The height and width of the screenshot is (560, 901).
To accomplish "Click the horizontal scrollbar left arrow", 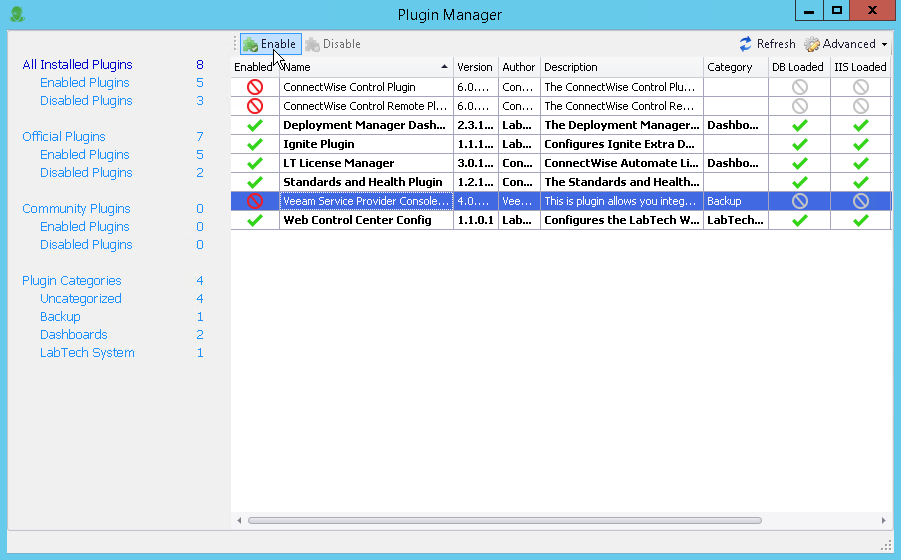I will pos(239,520).
